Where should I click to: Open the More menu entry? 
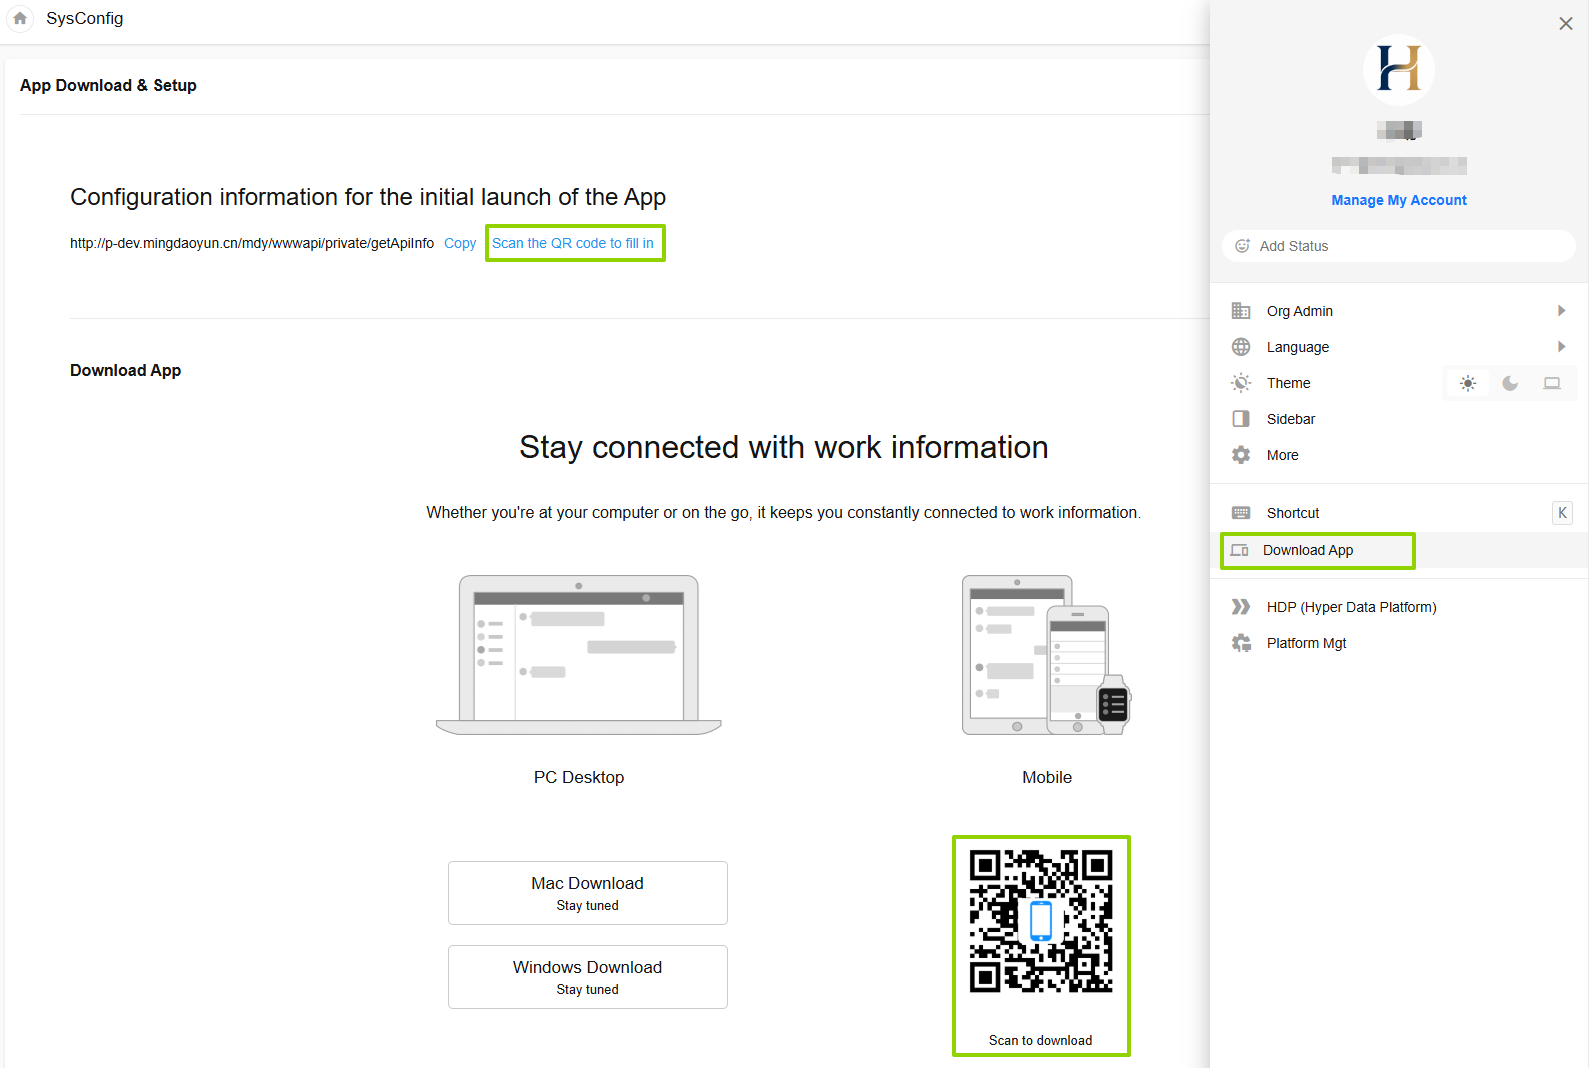click(x=1399, y=455)
